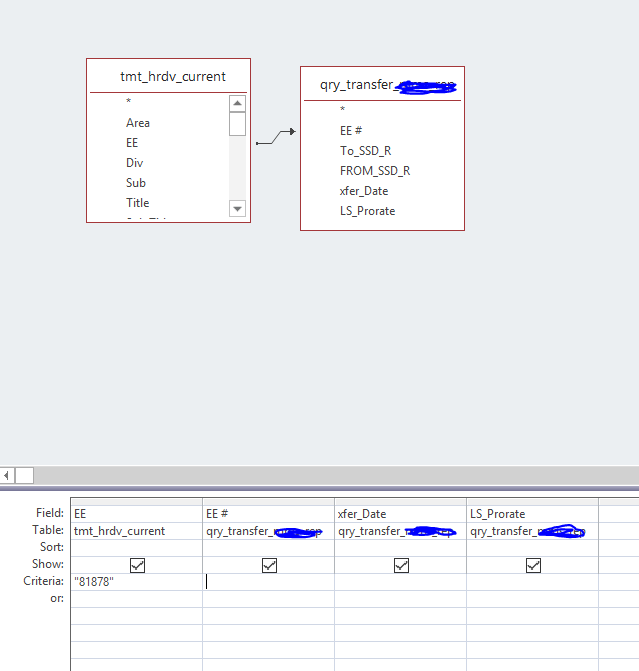
Task: Click the Show: row label
Action: (48, 564)
